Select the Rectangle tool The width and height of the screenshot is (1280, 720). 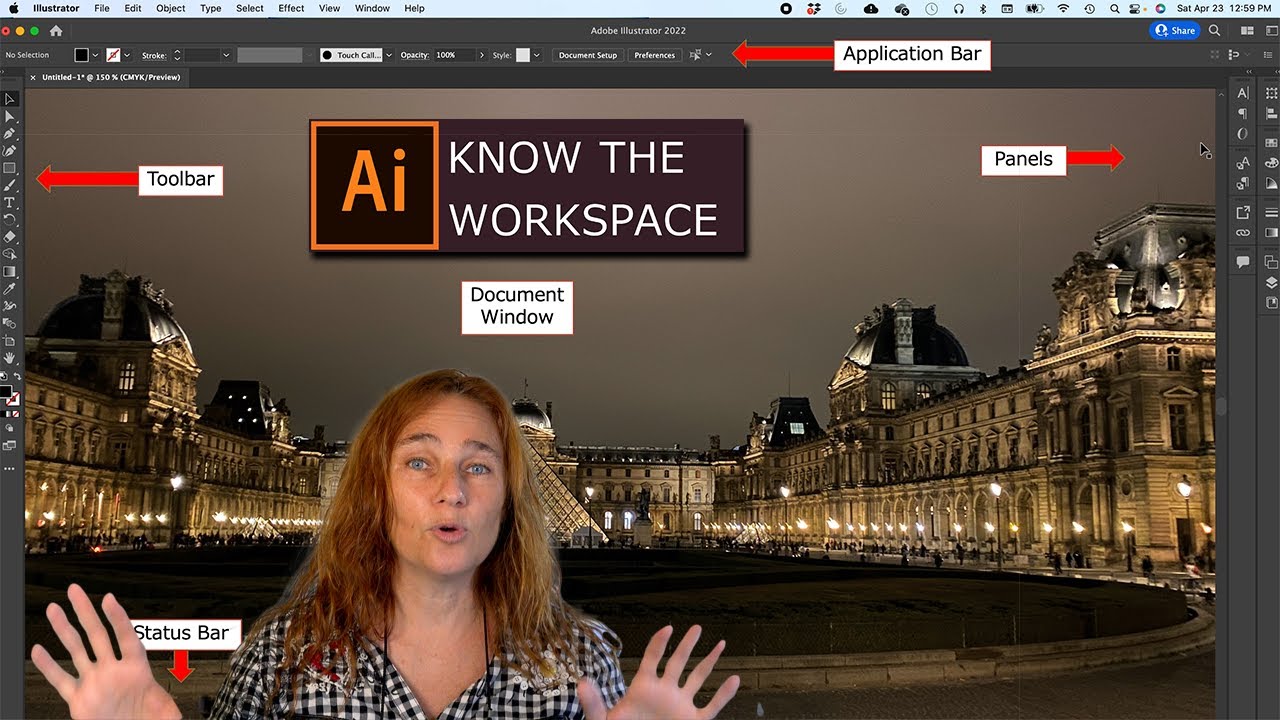(x=10, y=168)
